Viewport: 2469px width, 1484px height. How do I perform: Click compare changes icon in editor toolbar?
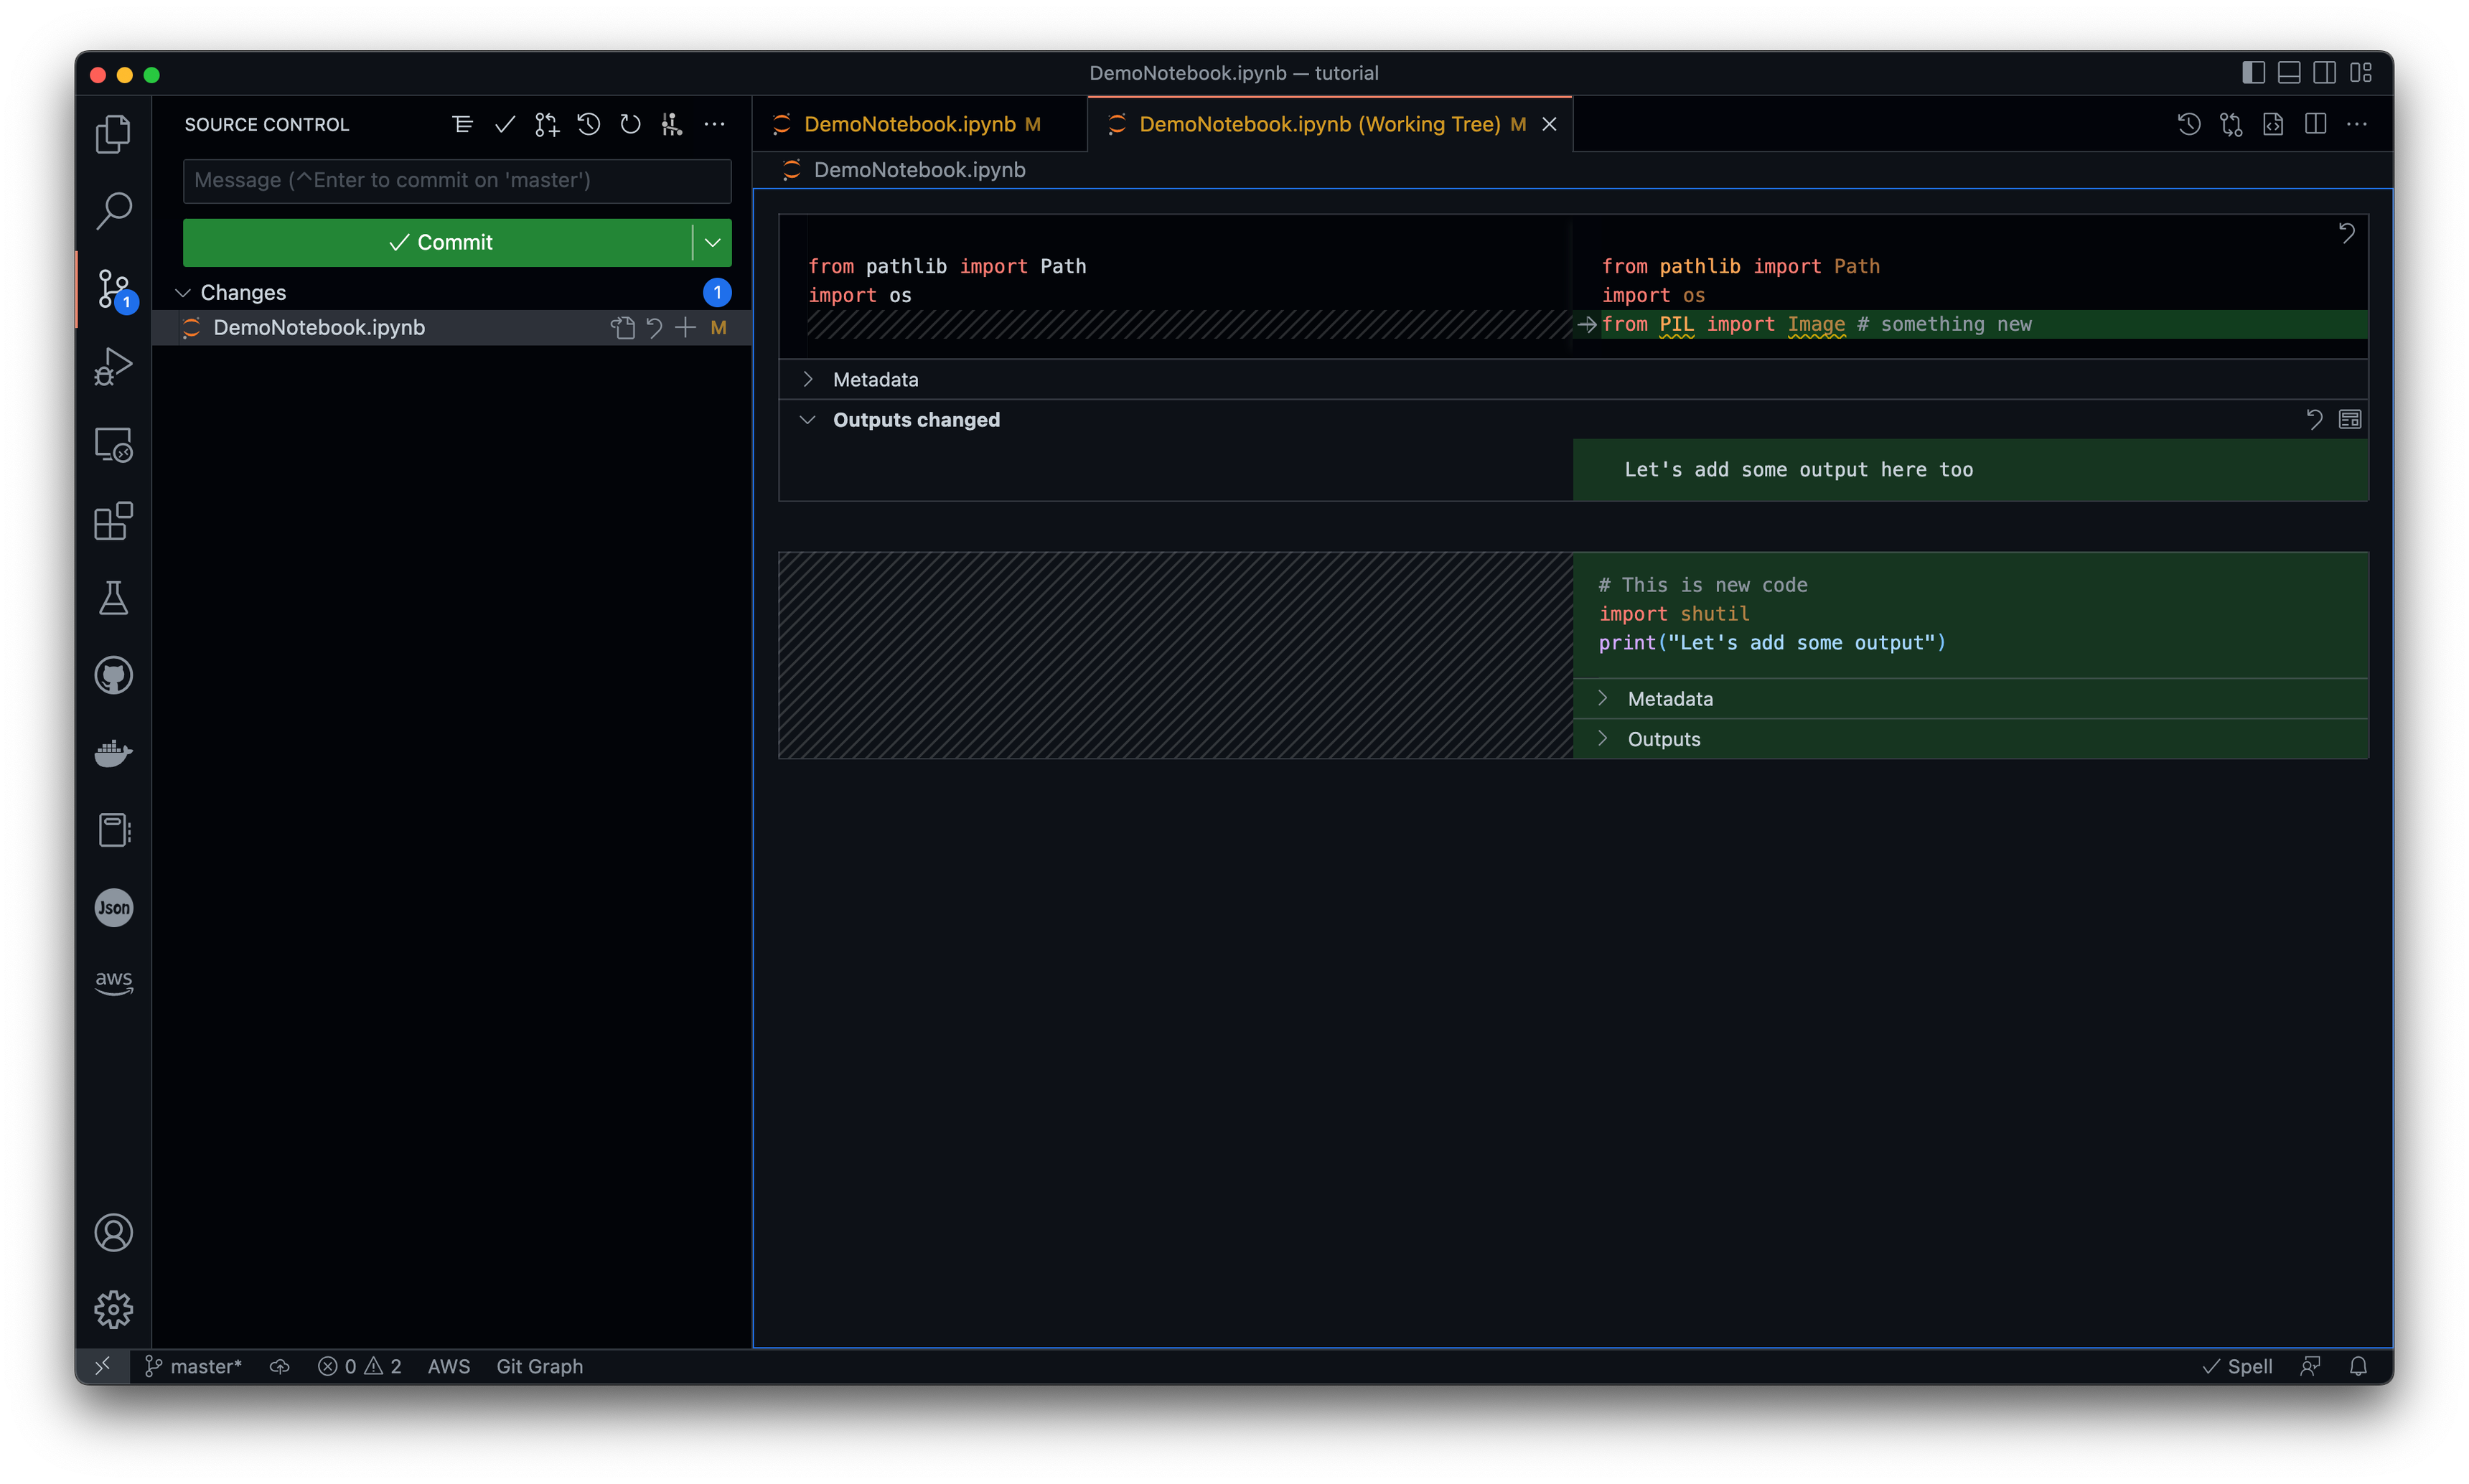tap(2231, 124)
